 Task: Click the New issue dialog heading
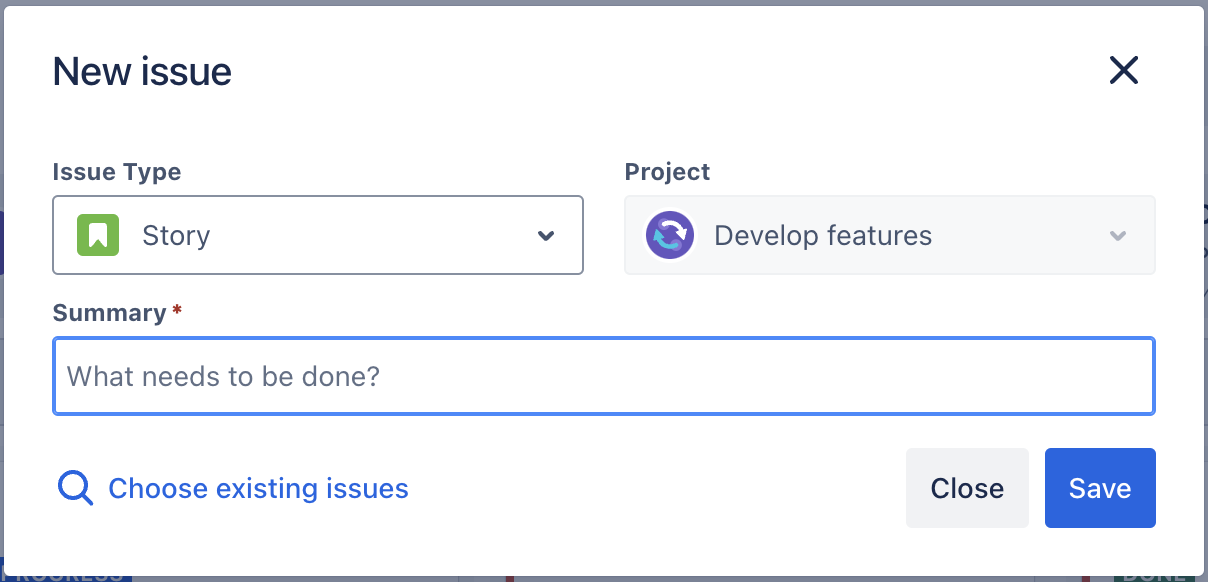(x=142, y=71)
